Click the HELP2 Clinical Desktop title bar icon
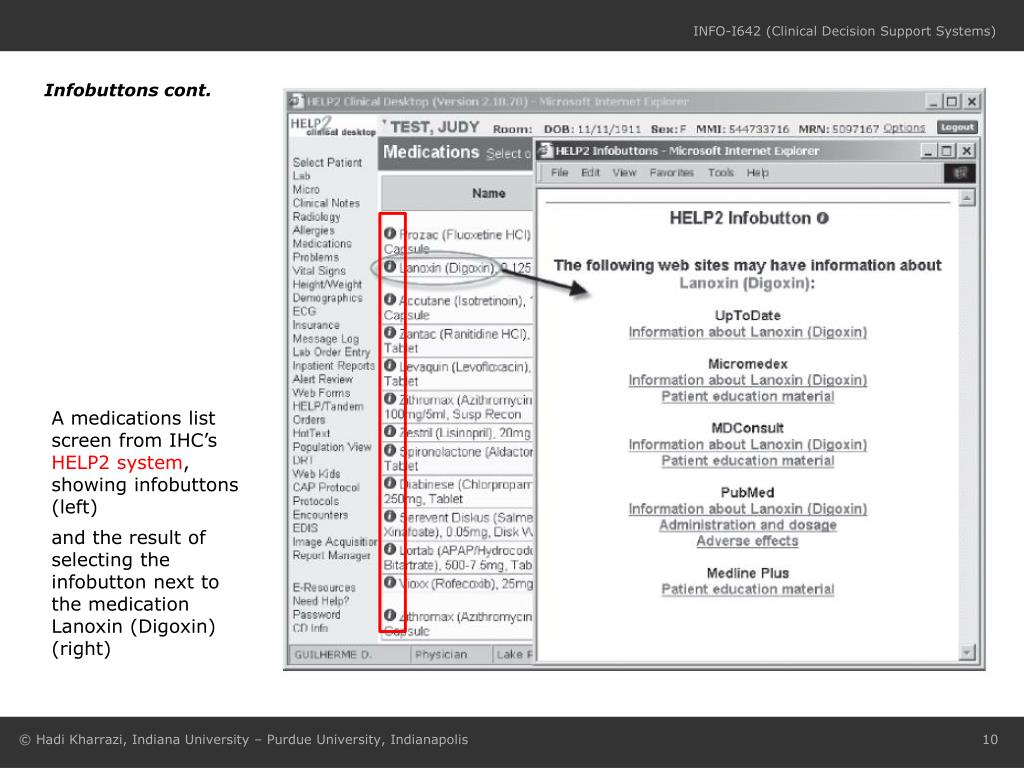1024x768 pixels. [x=296, y=101]
